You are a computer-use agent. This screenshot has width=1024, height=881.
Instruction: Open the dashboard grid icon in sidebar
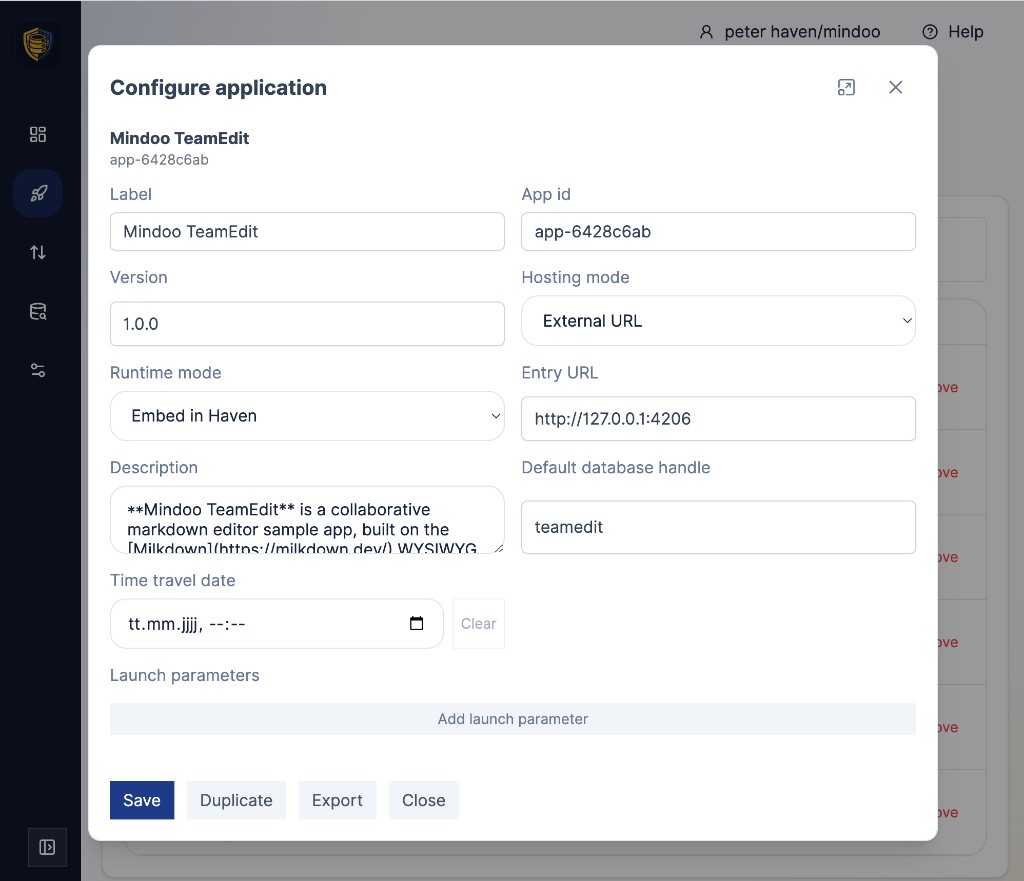click(38, 135)
